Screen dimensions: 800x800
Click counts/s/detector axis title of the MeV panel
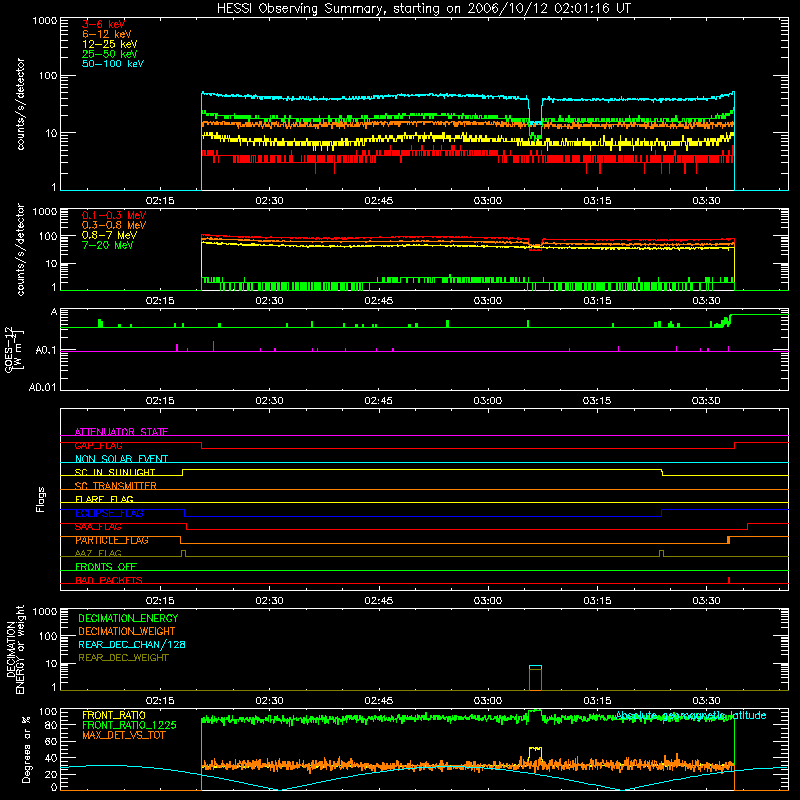(x=20, y=249)
